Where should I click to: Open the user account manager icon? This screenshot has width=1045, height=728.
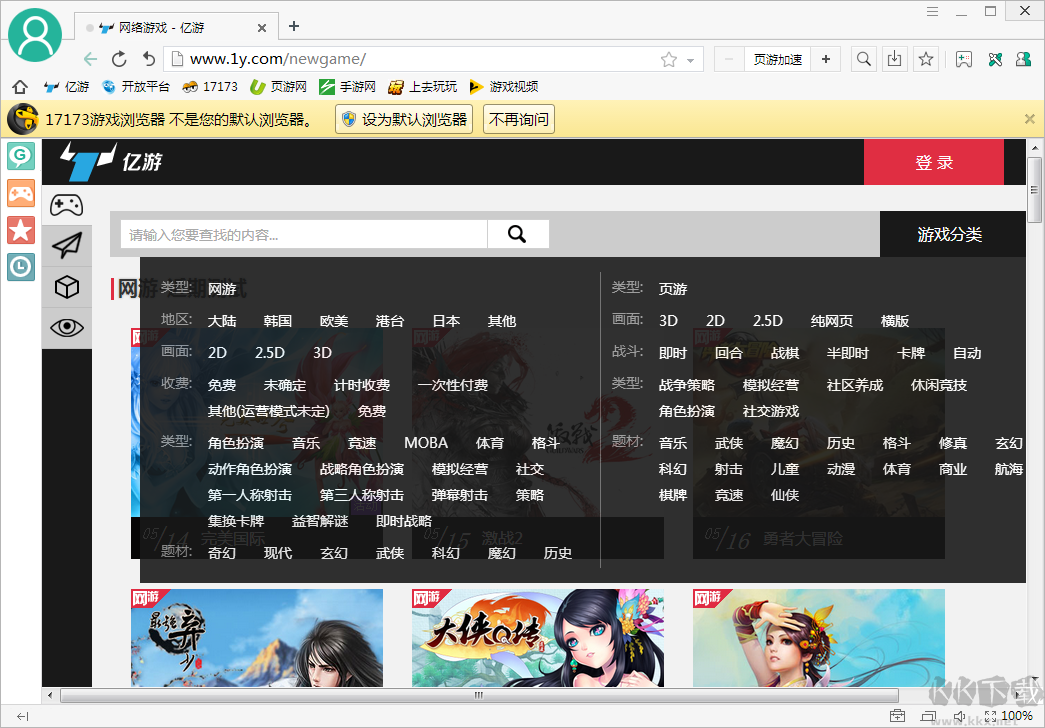point(1023,59)
